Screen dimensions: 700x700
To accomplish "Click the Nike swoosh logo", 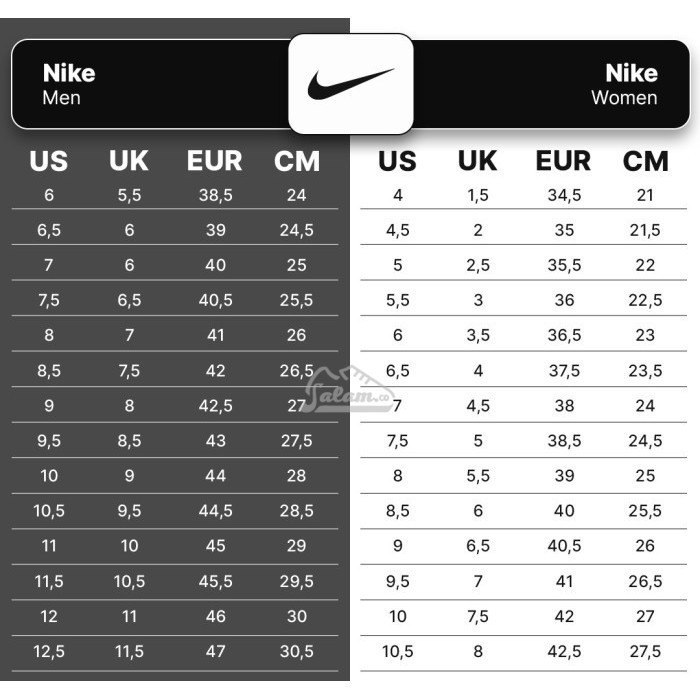I will [350, 84].
